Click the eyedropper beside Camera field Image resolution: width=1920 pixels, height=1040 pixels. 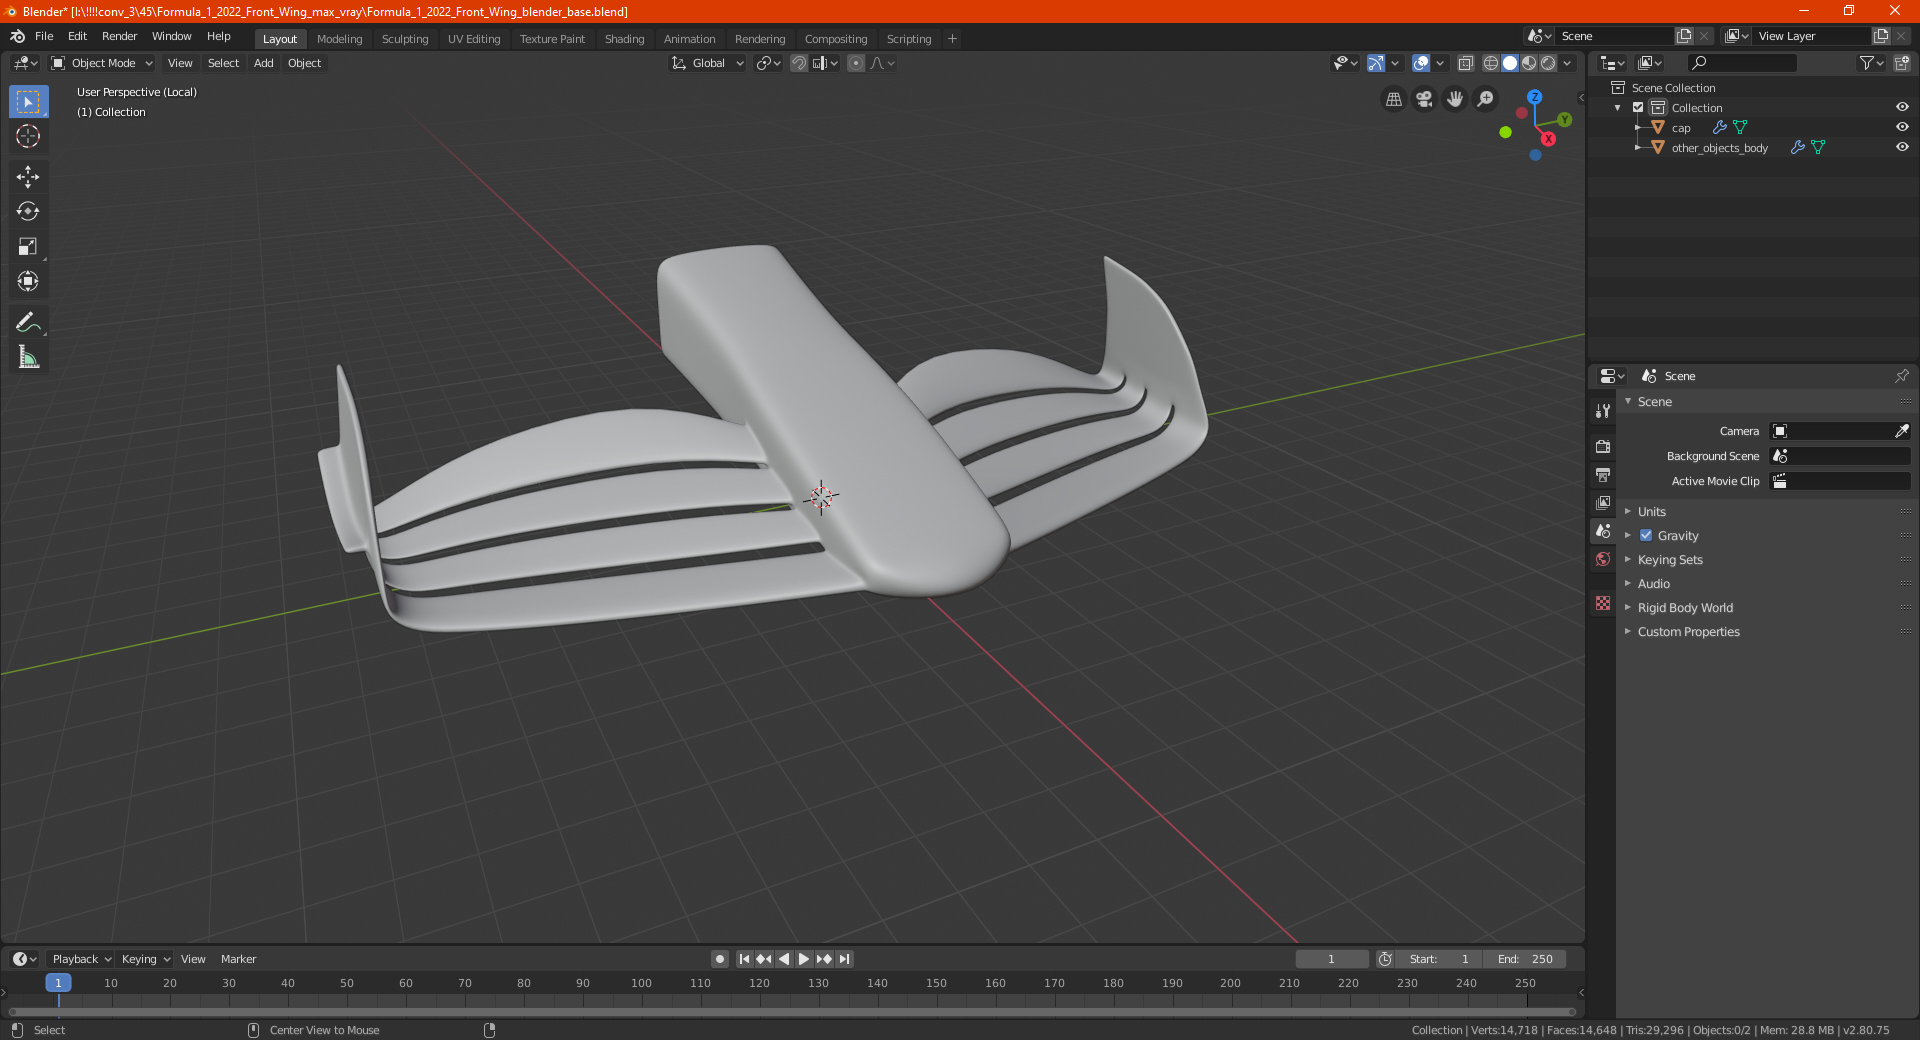(1901, 431)
